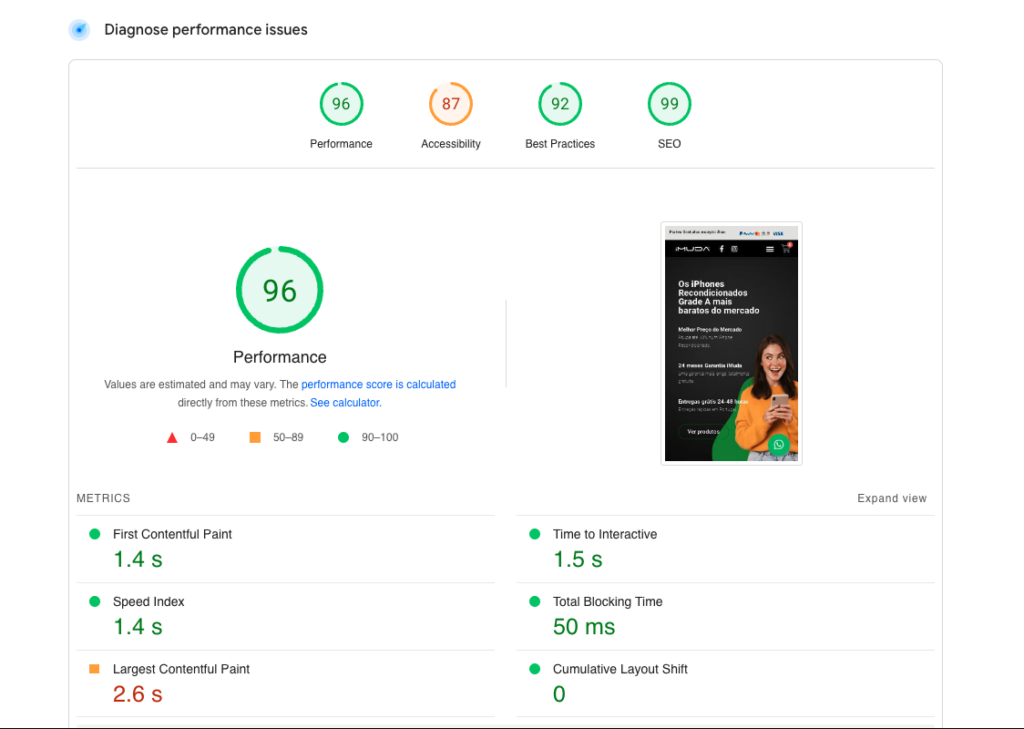Click the PayPal icon in the preview banner
The width and height of the screenshot is (1024, 729).
pyautogui.click(x=746, y=233)
